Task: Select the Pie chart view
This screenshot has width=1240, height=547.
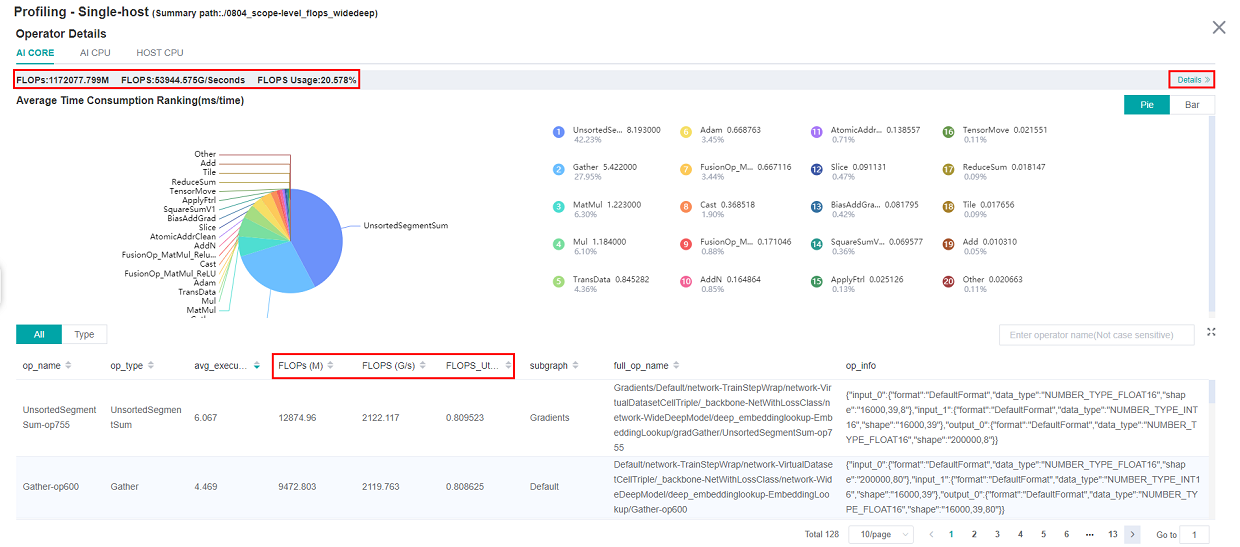Action: coord(1146,104)
